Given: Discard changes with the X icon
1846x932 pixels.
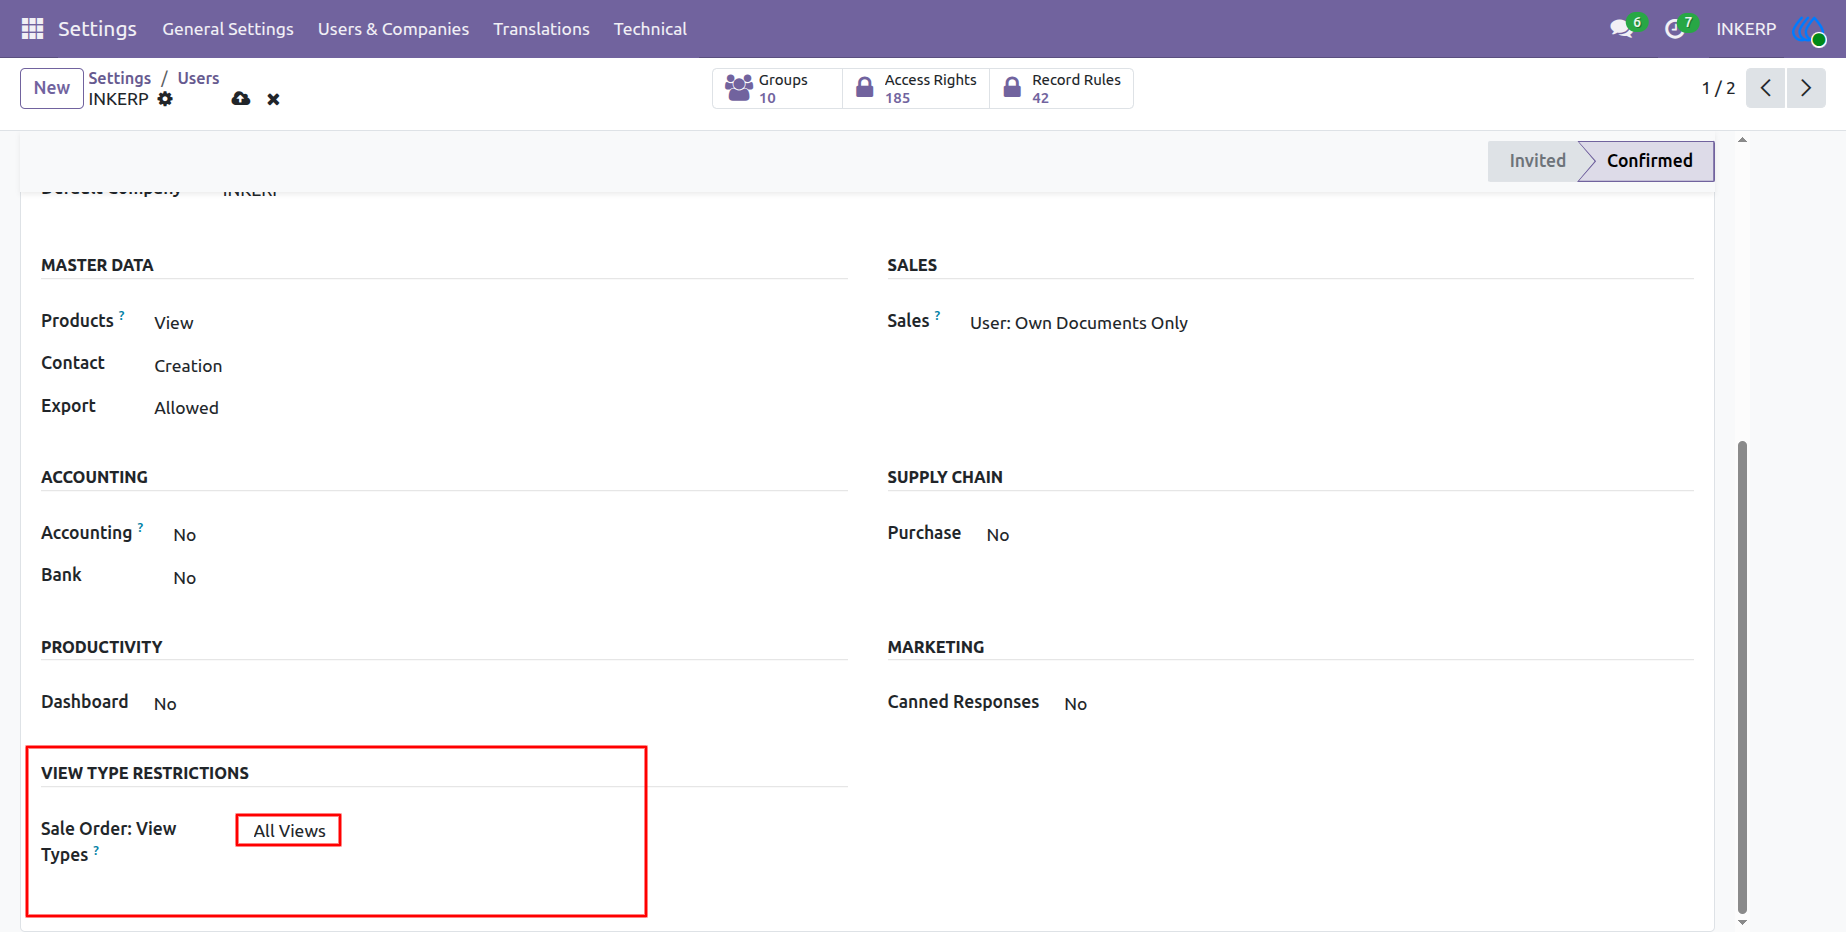Looking at the screenshot, I should tap(273, 99).
